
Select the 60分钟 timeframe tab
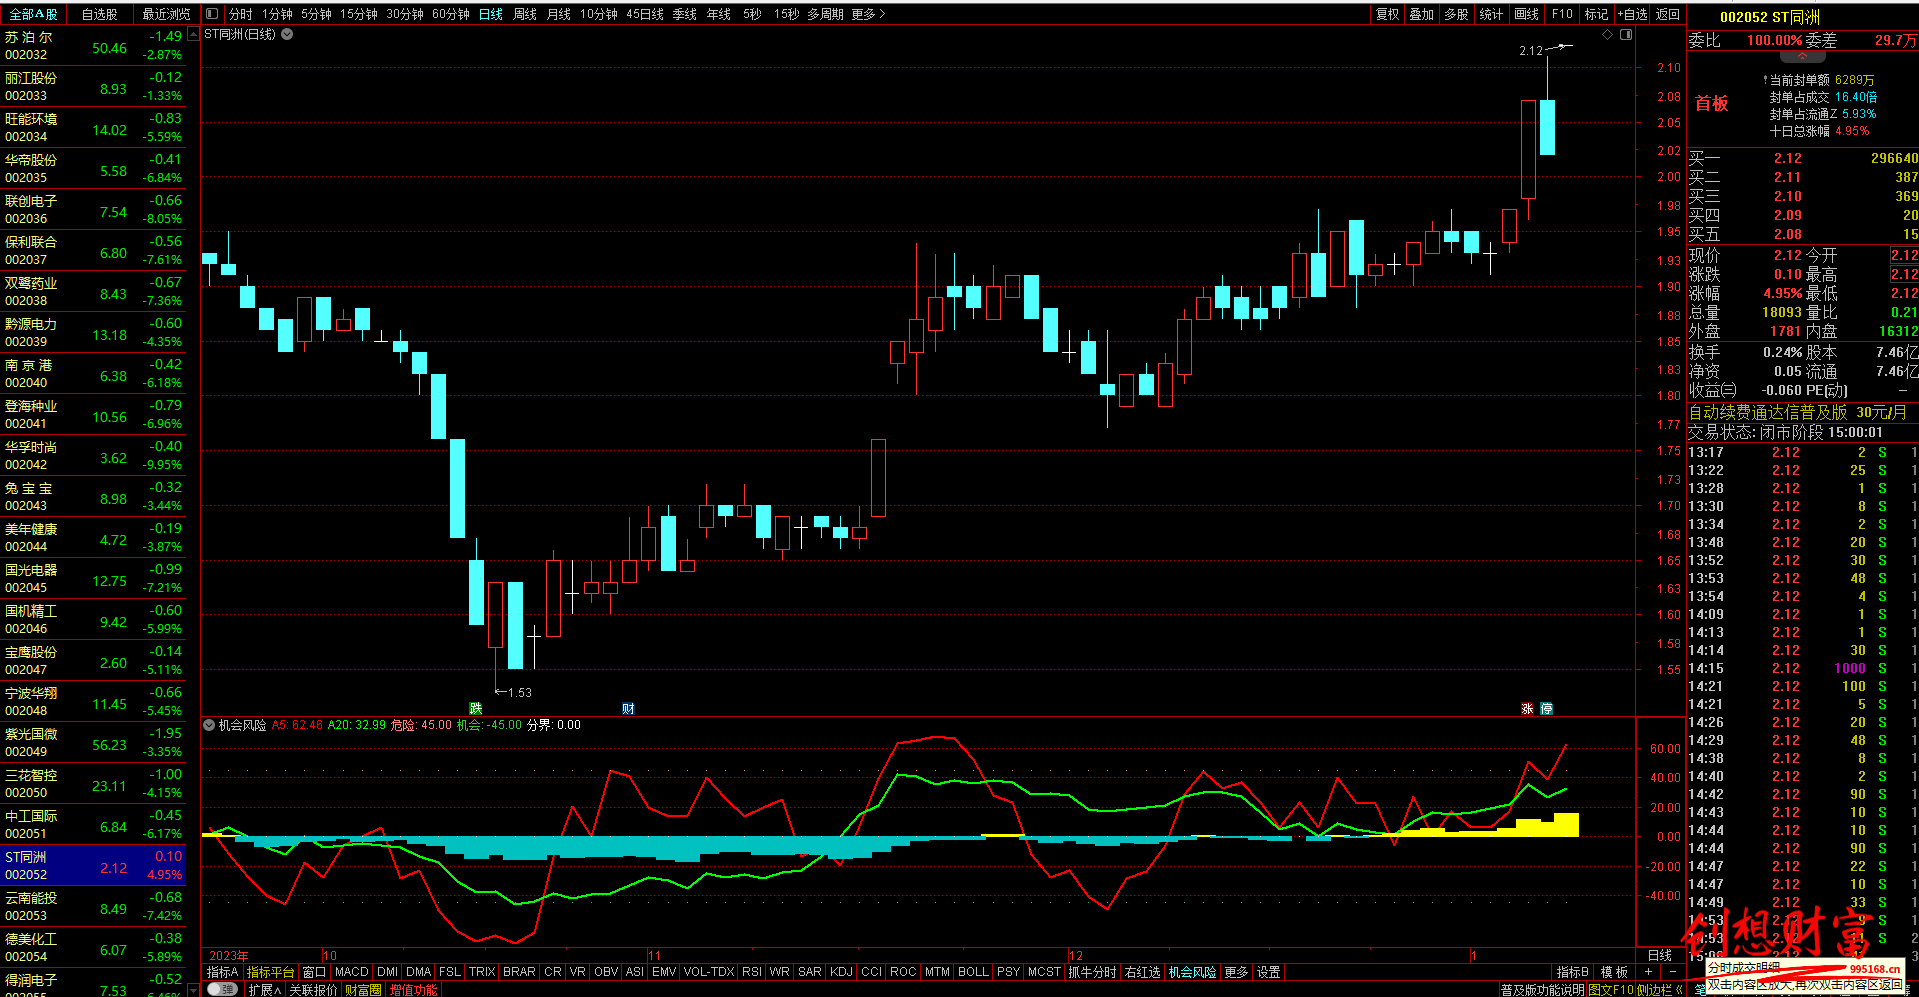(x=451, y=14)
